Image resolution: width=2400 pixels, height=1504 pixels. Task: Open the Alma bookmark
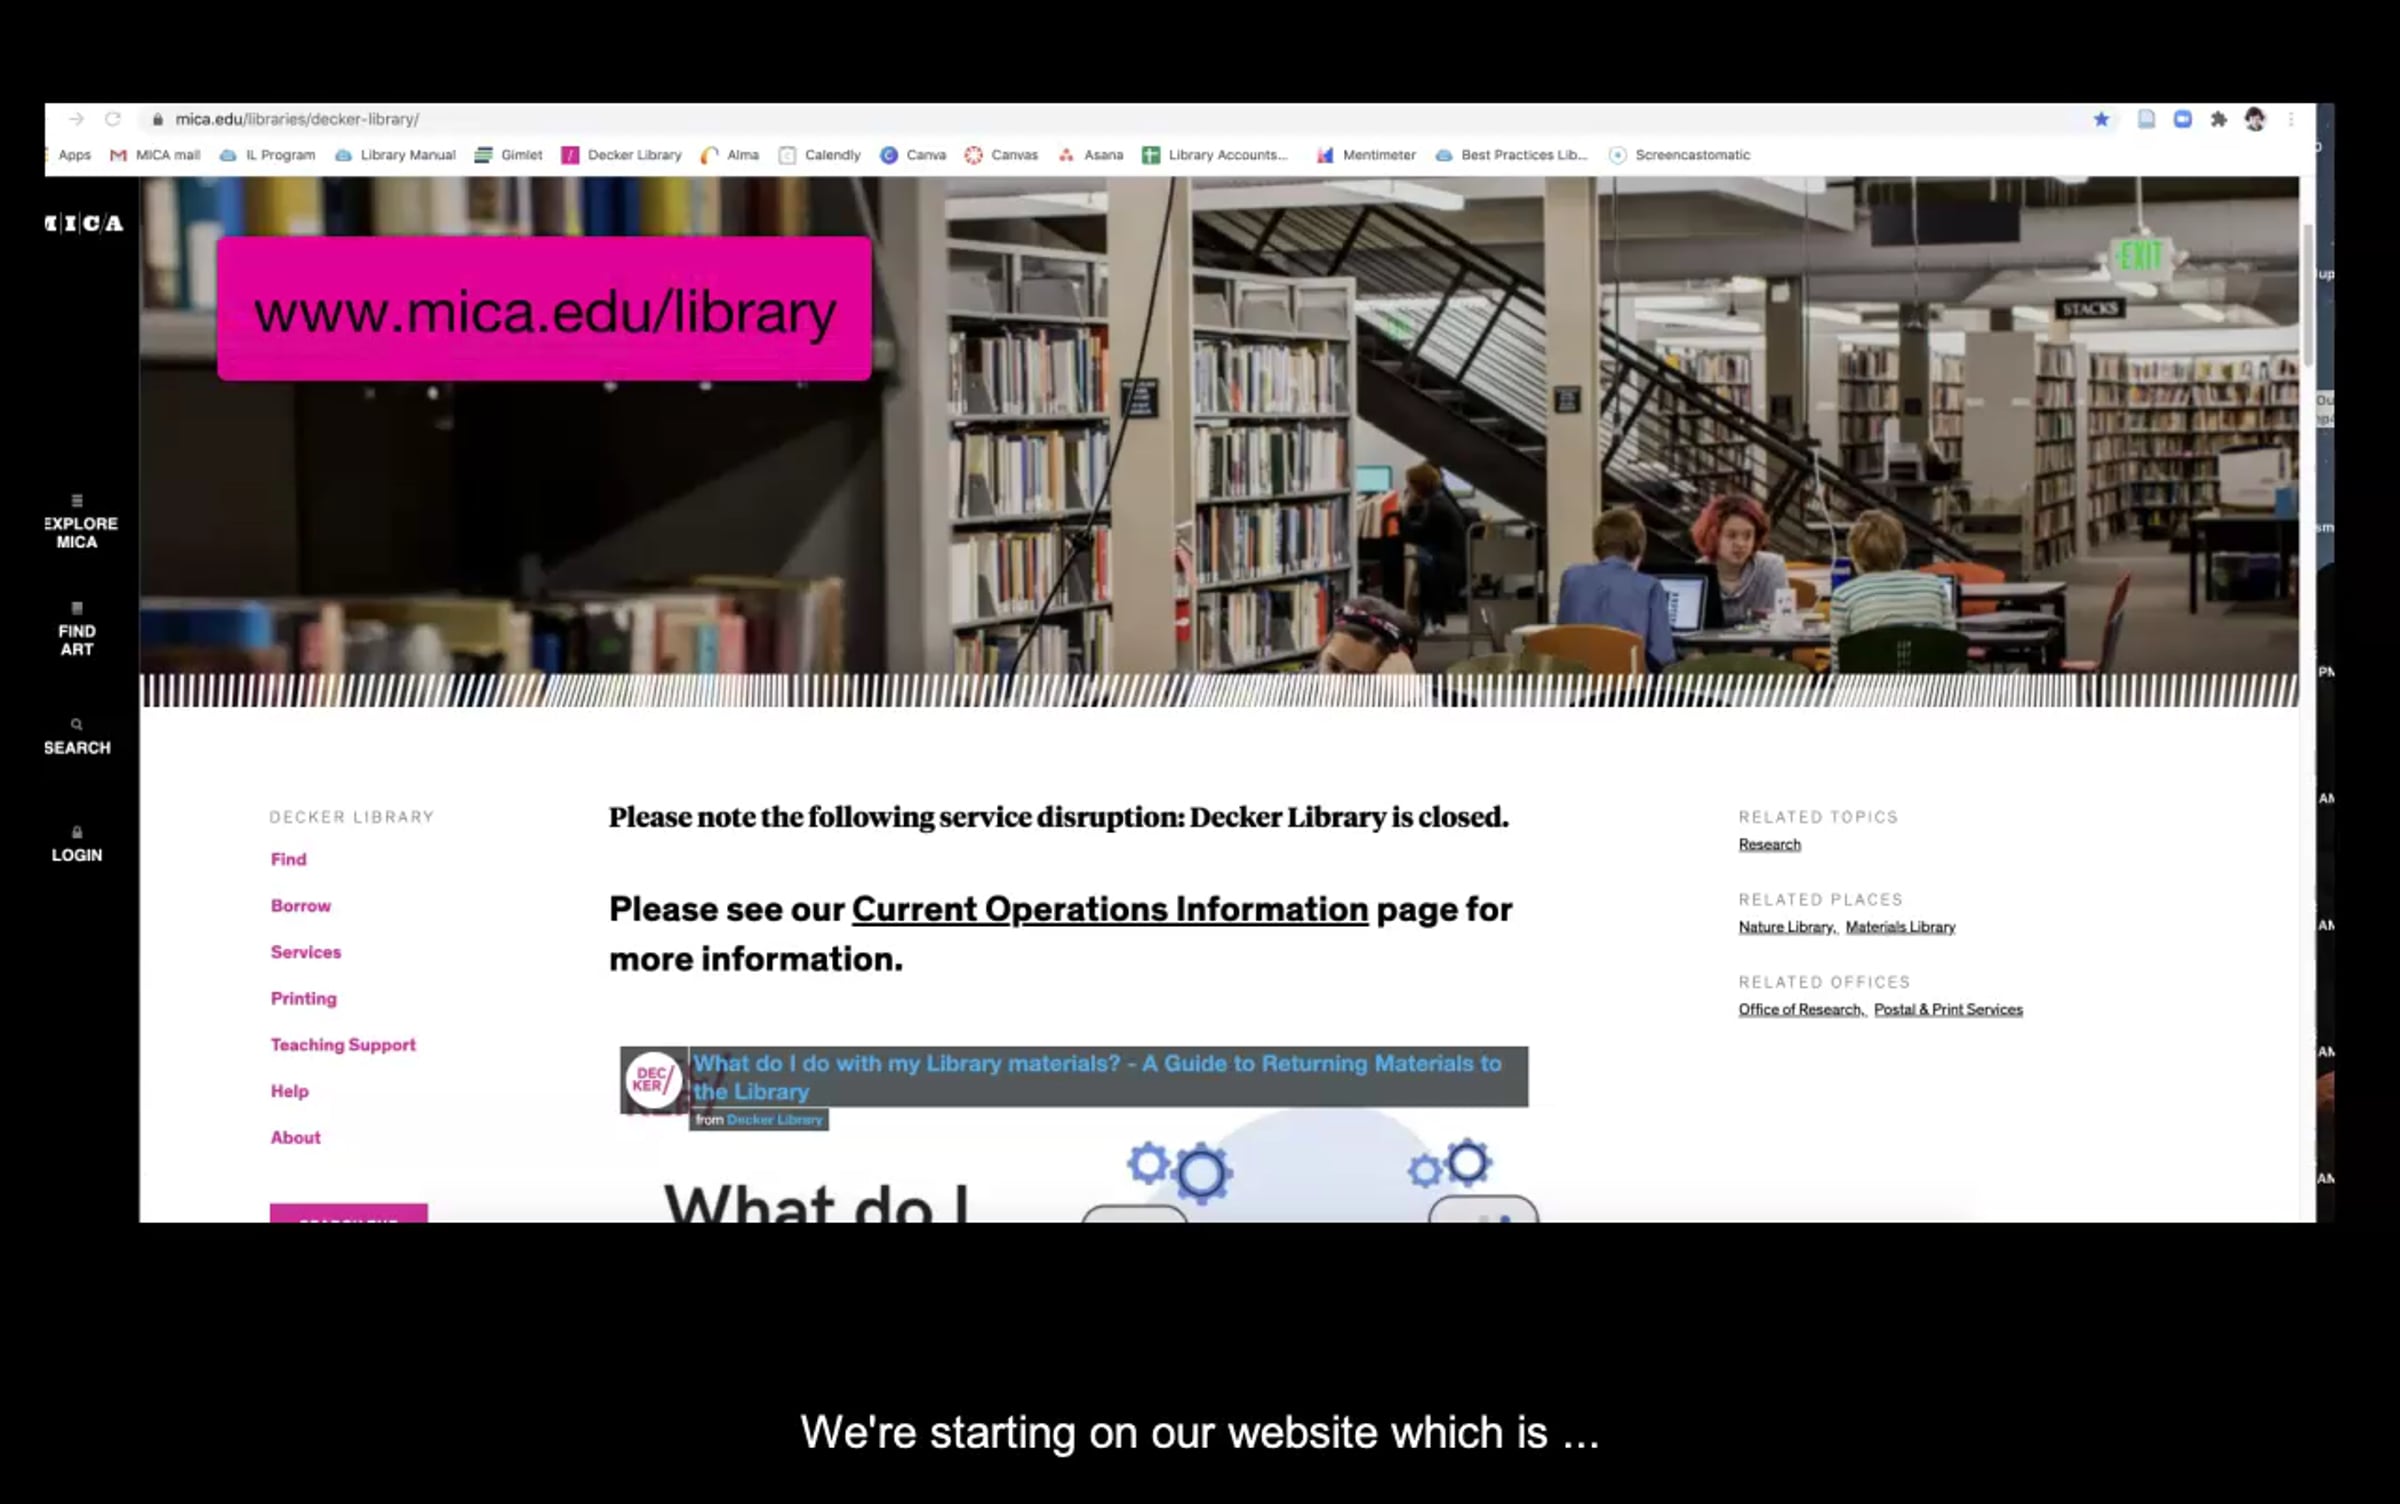[x=731, y=155]
